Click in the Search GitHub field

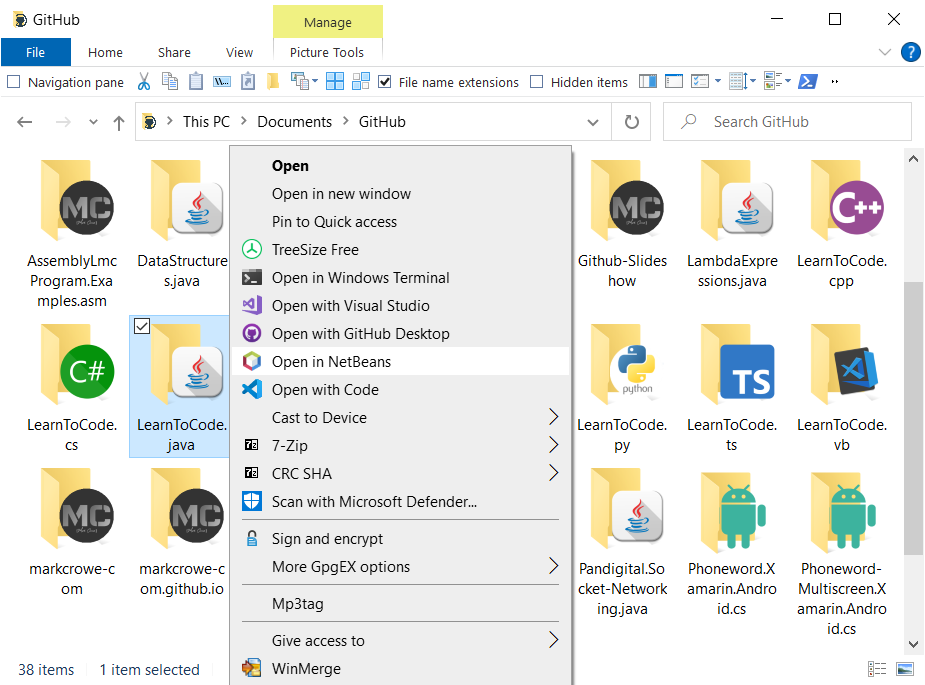click(787, 122)
